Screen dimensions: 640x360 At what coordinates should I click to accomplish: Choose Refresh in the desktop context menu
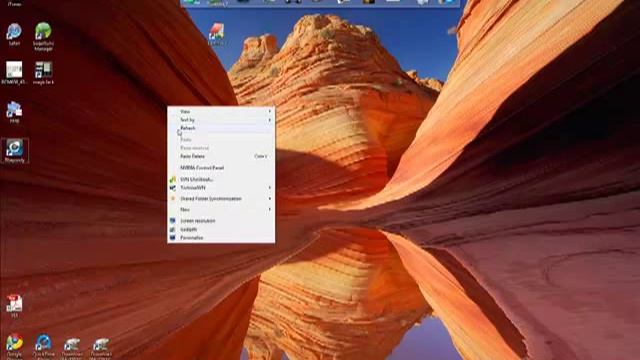tap(221, 128)
